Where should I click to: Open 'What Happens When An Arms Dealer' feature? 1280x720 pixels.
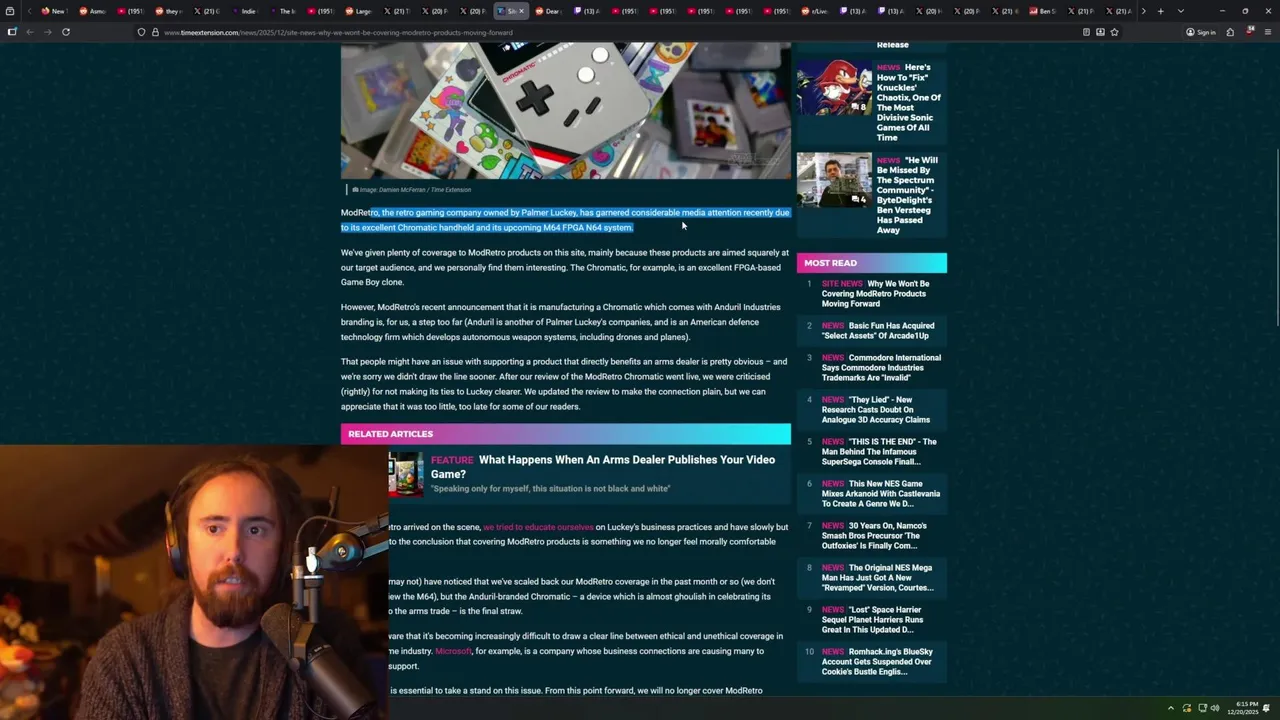click(603, 466)
